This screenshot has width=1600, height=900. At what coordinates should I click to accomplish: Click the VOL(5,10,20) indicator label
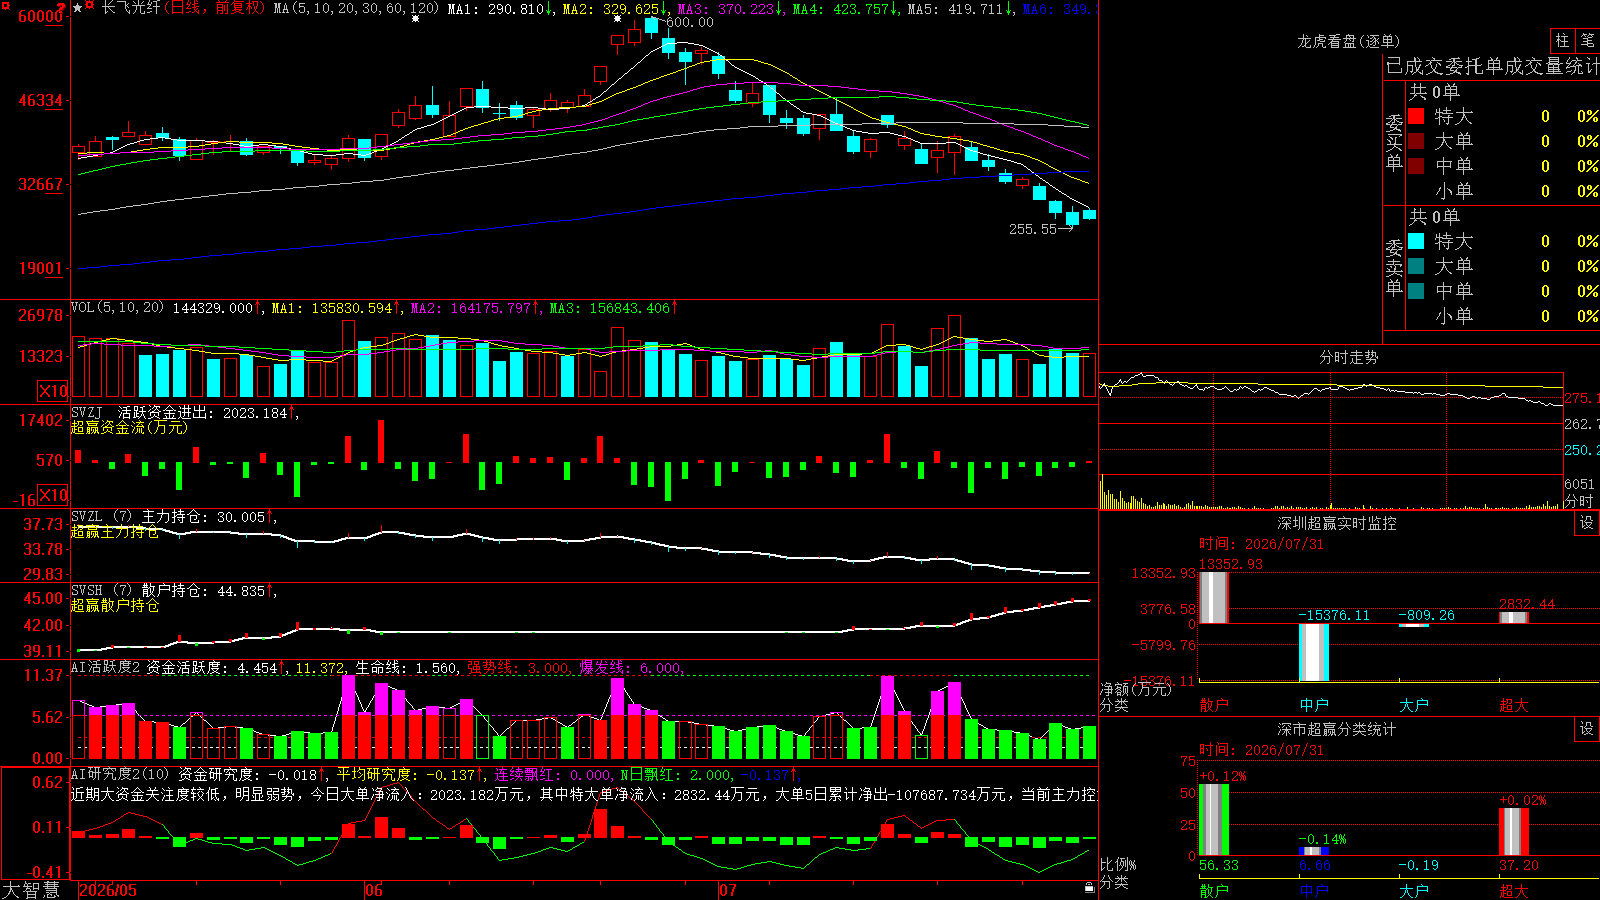(x=118, y=307)
